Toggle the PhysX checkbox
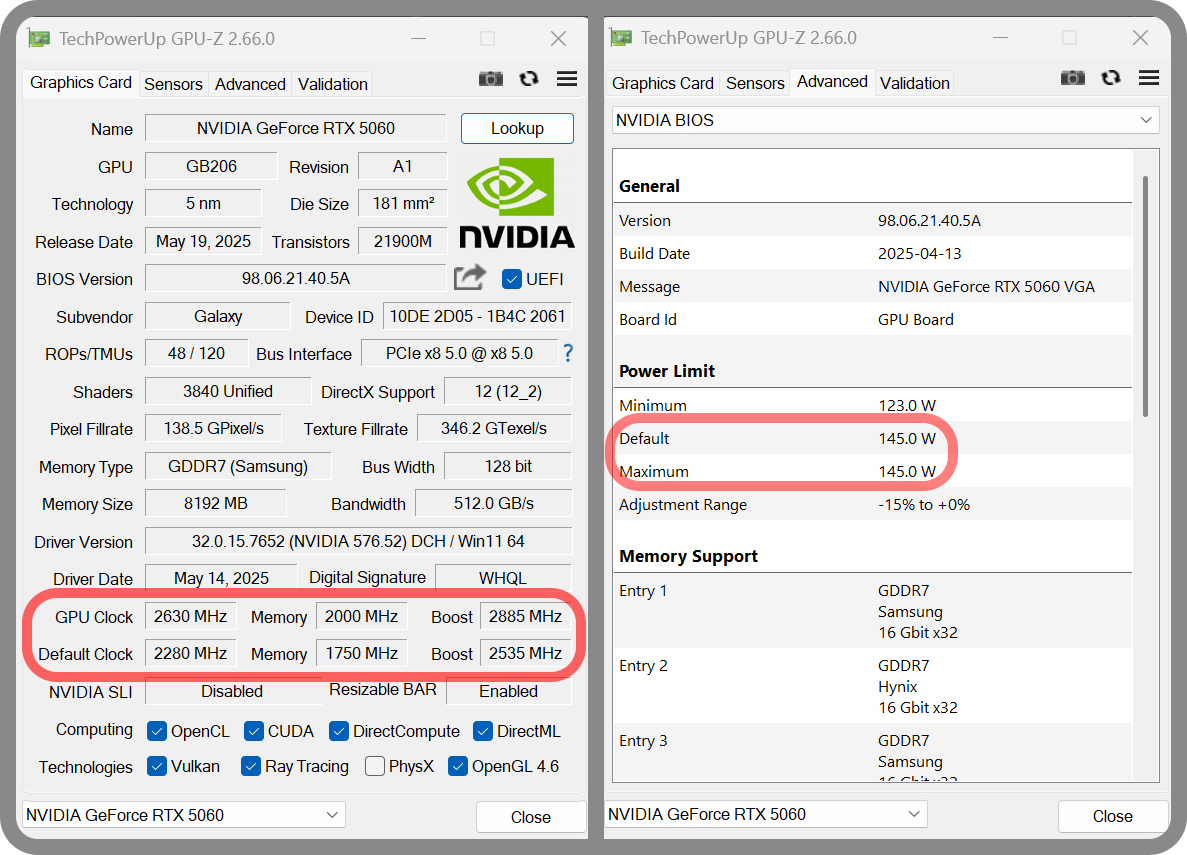 (375, 766)
